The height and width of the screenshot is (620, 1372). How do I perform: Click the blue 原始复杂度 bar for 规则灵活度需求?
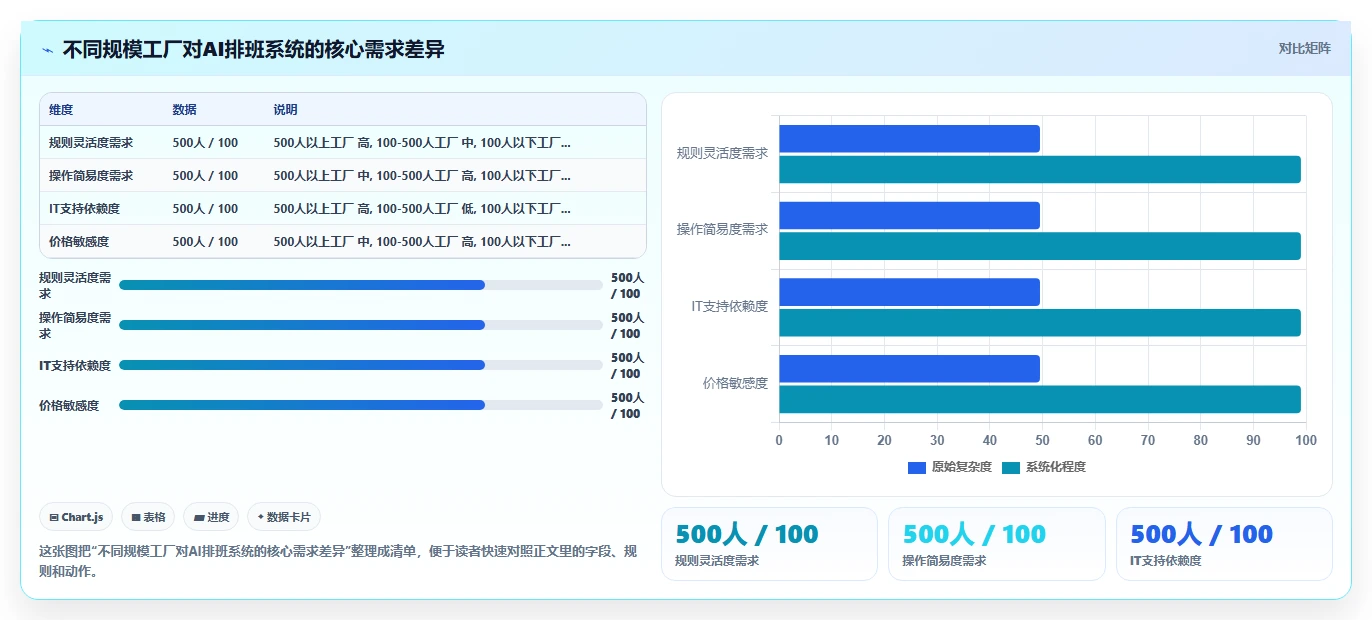click(909, 139)
